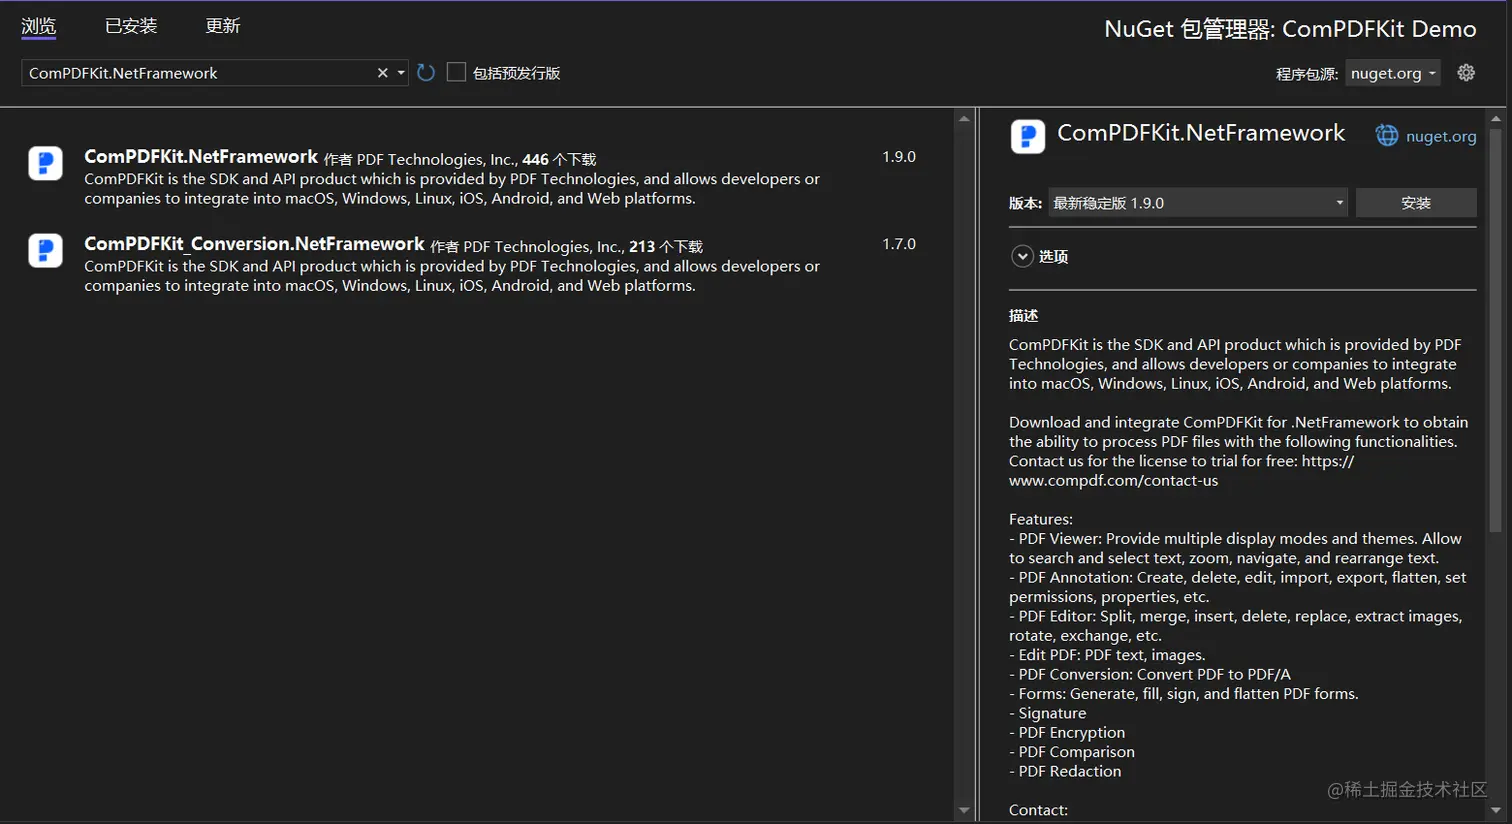Click the 'PDF Comparison' feature line
Viewport: 1512px width, 824px height.
(x=1072, y=752)
